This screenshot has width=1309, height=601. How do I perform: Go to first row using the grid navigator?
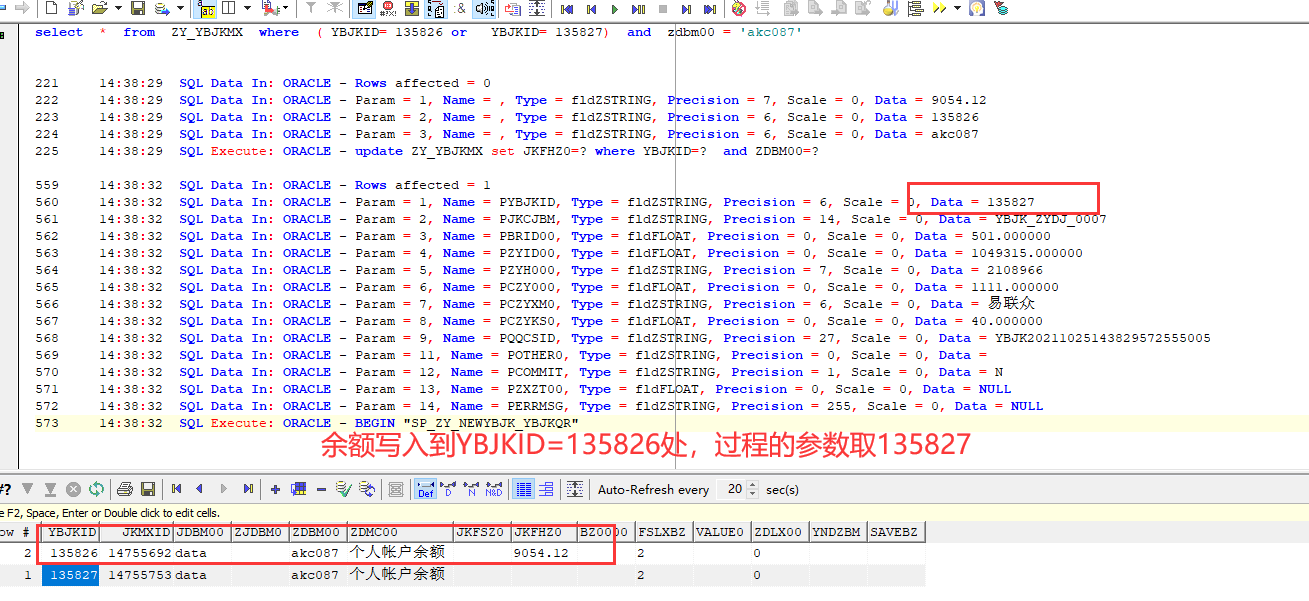click(177, 489)
